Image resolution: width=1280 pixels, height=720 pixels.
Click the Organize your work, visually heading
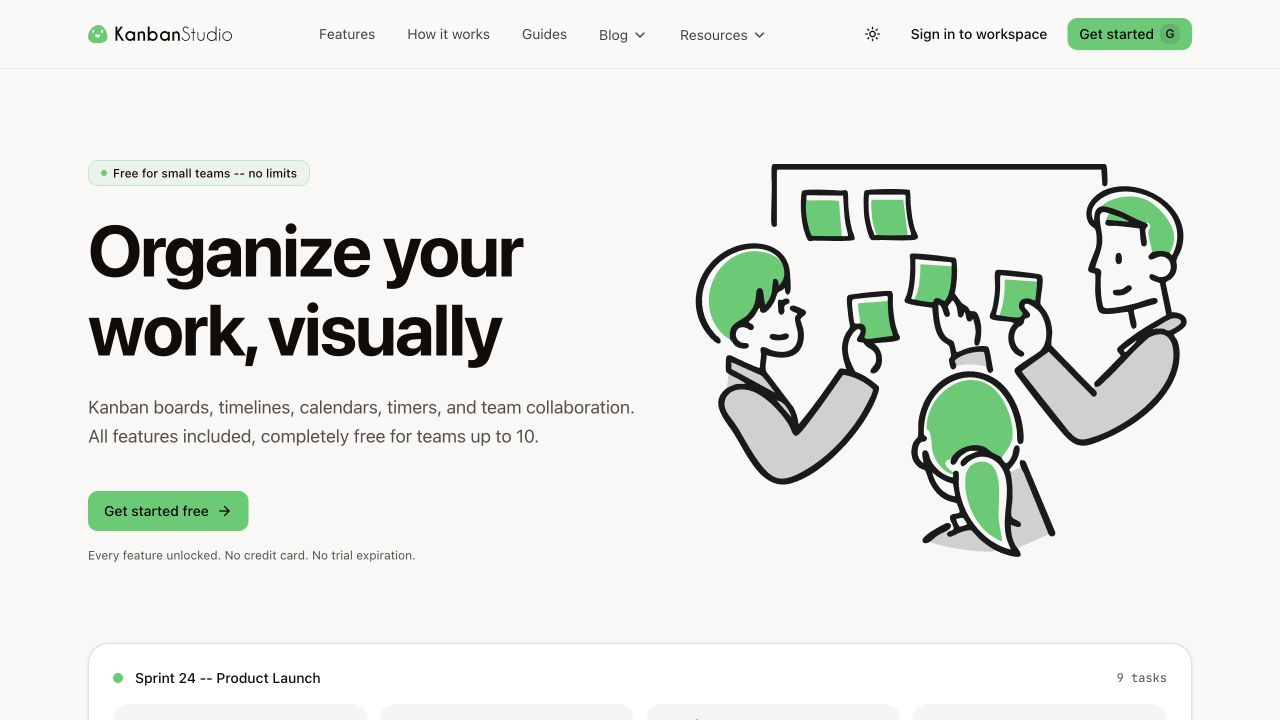click(x=306, y=291)
